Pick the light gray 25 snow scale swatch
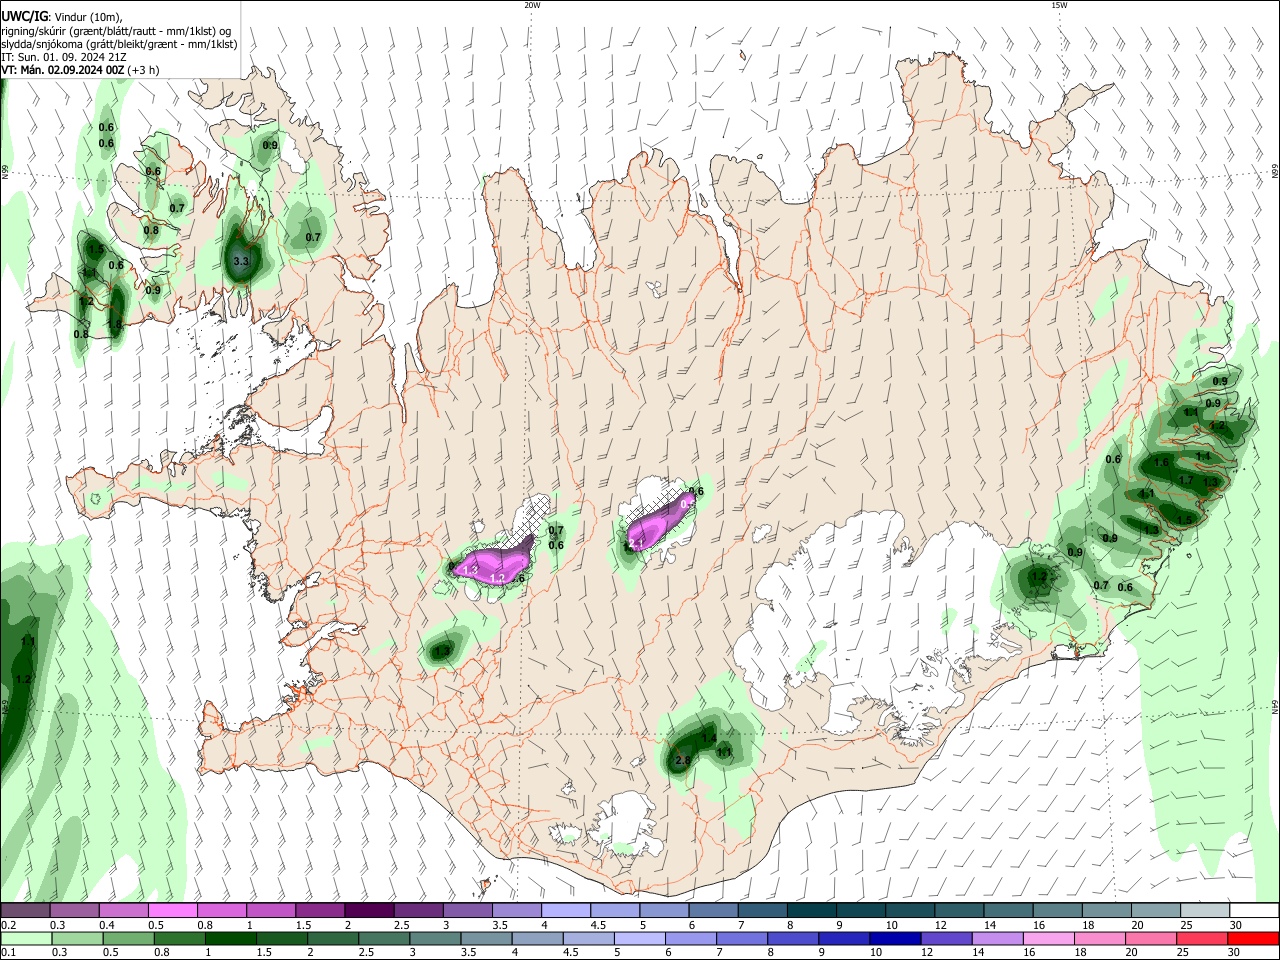The image size is (1280, 960). point(1205,911)
